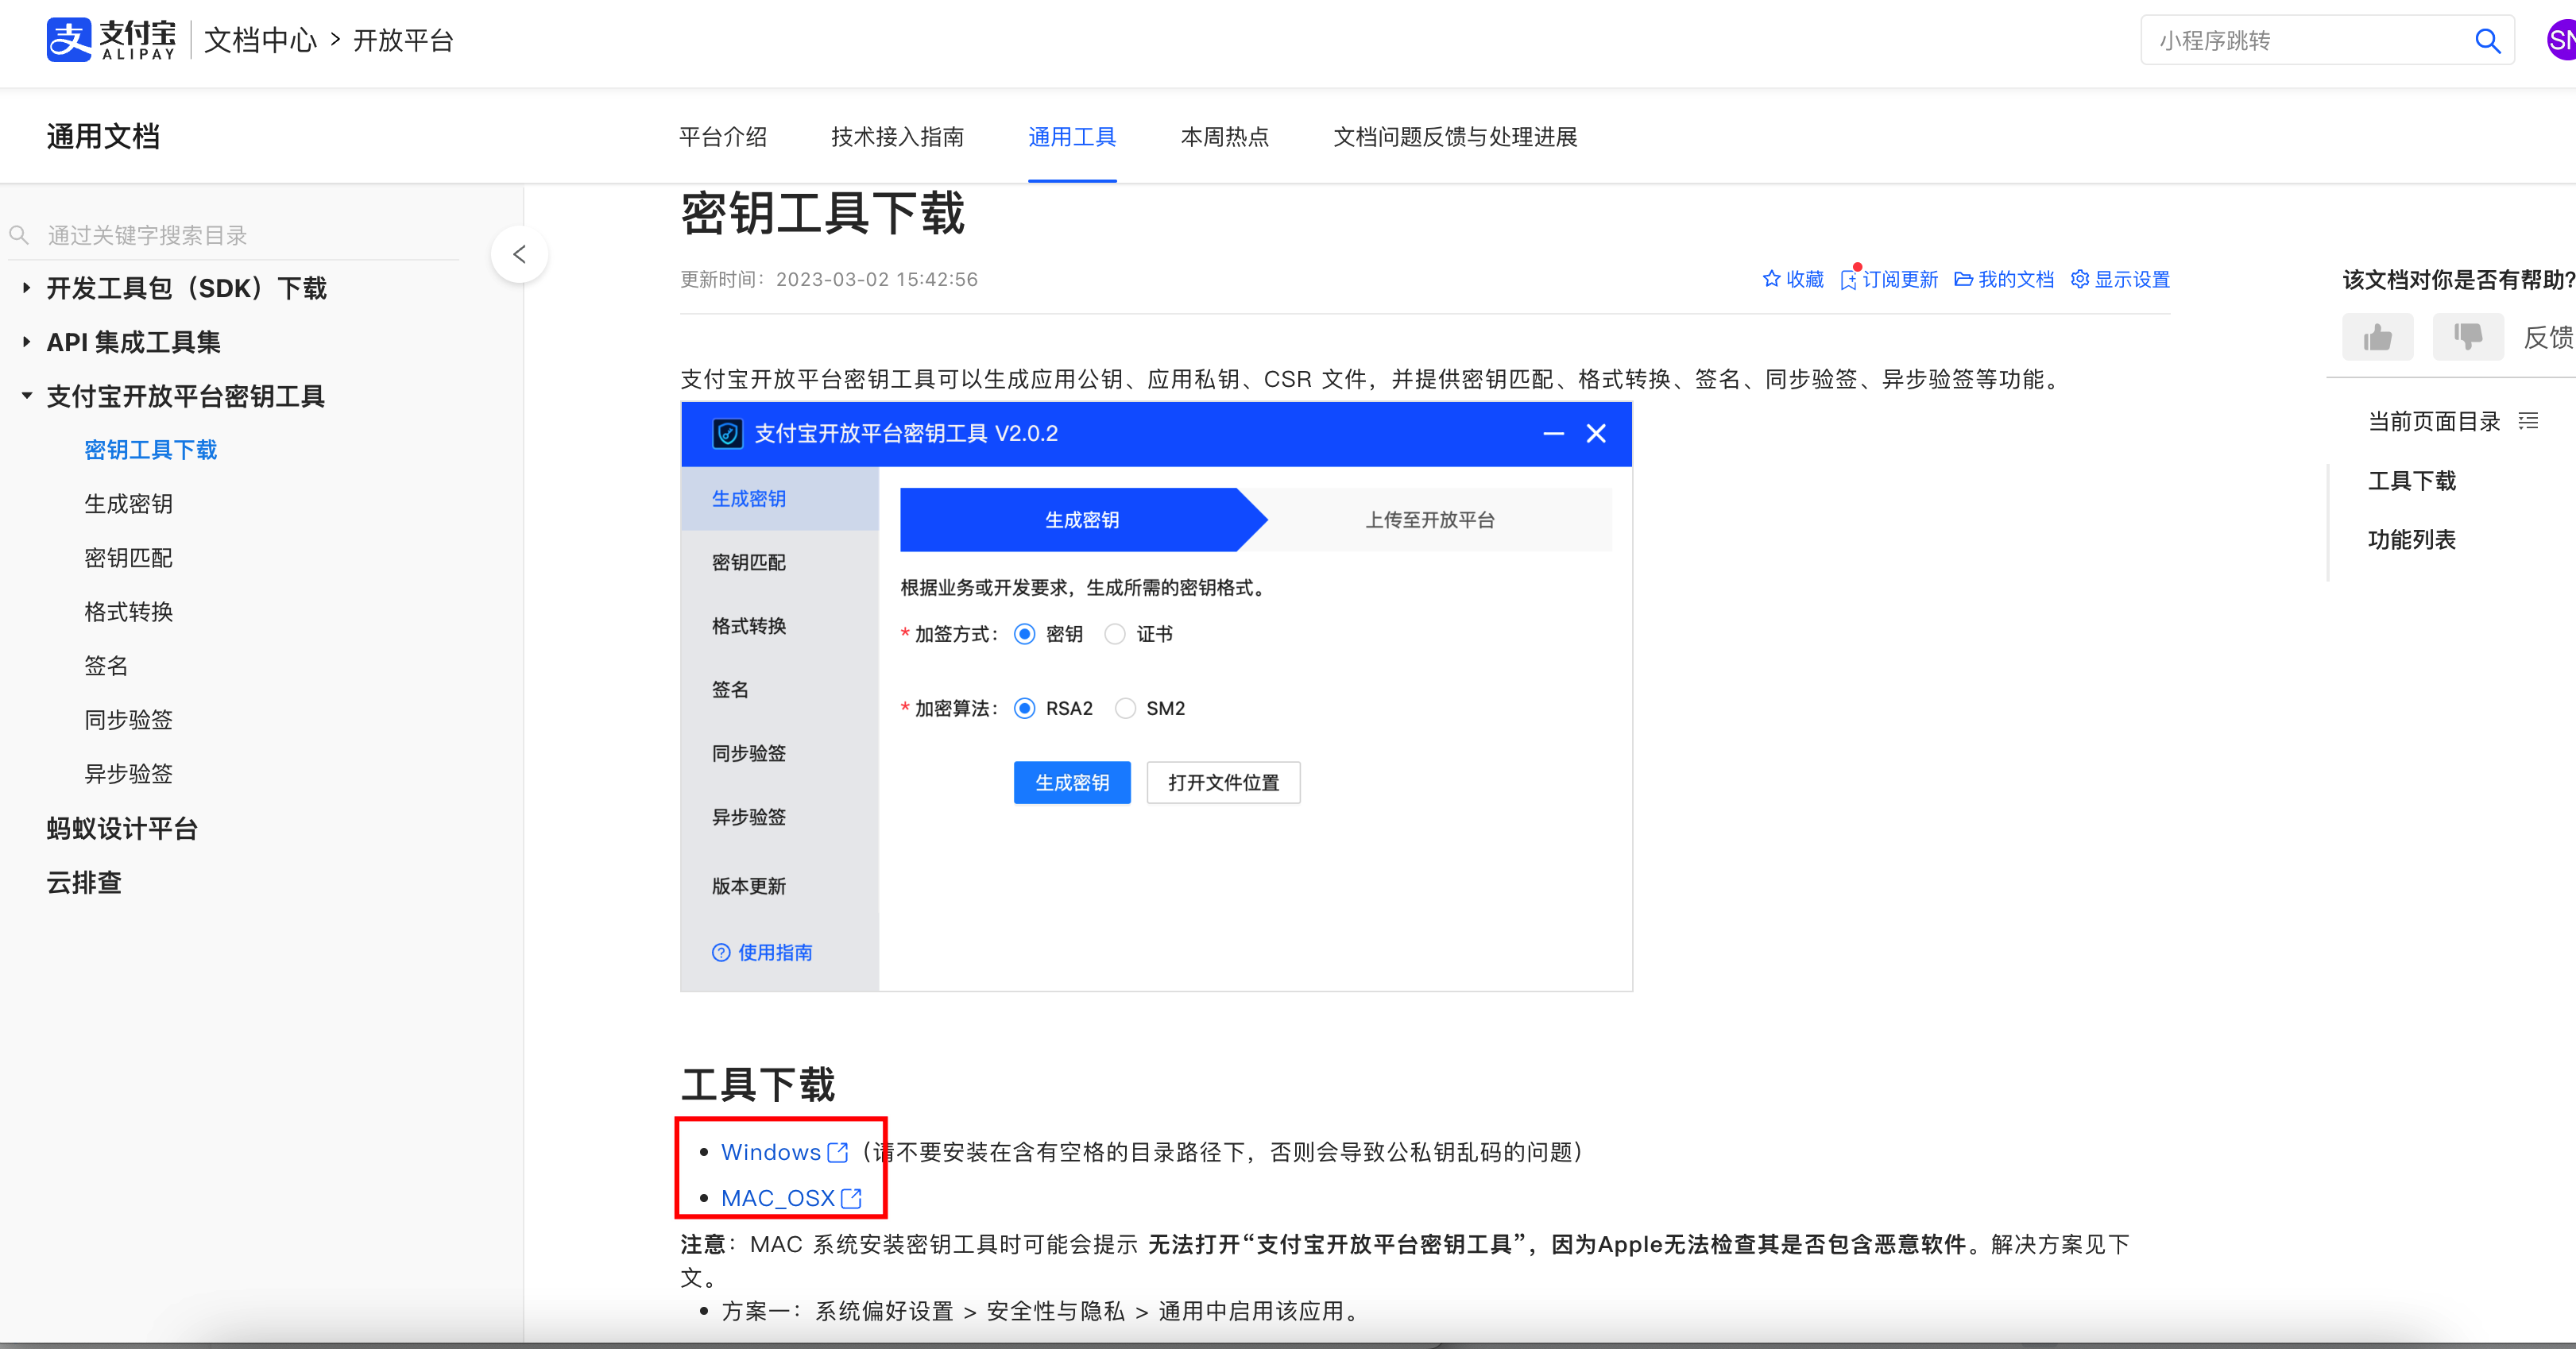Open 同步验签 in the doc sidebar
This screenshot has width=2576, height=1349.
[x=128, y=720]
